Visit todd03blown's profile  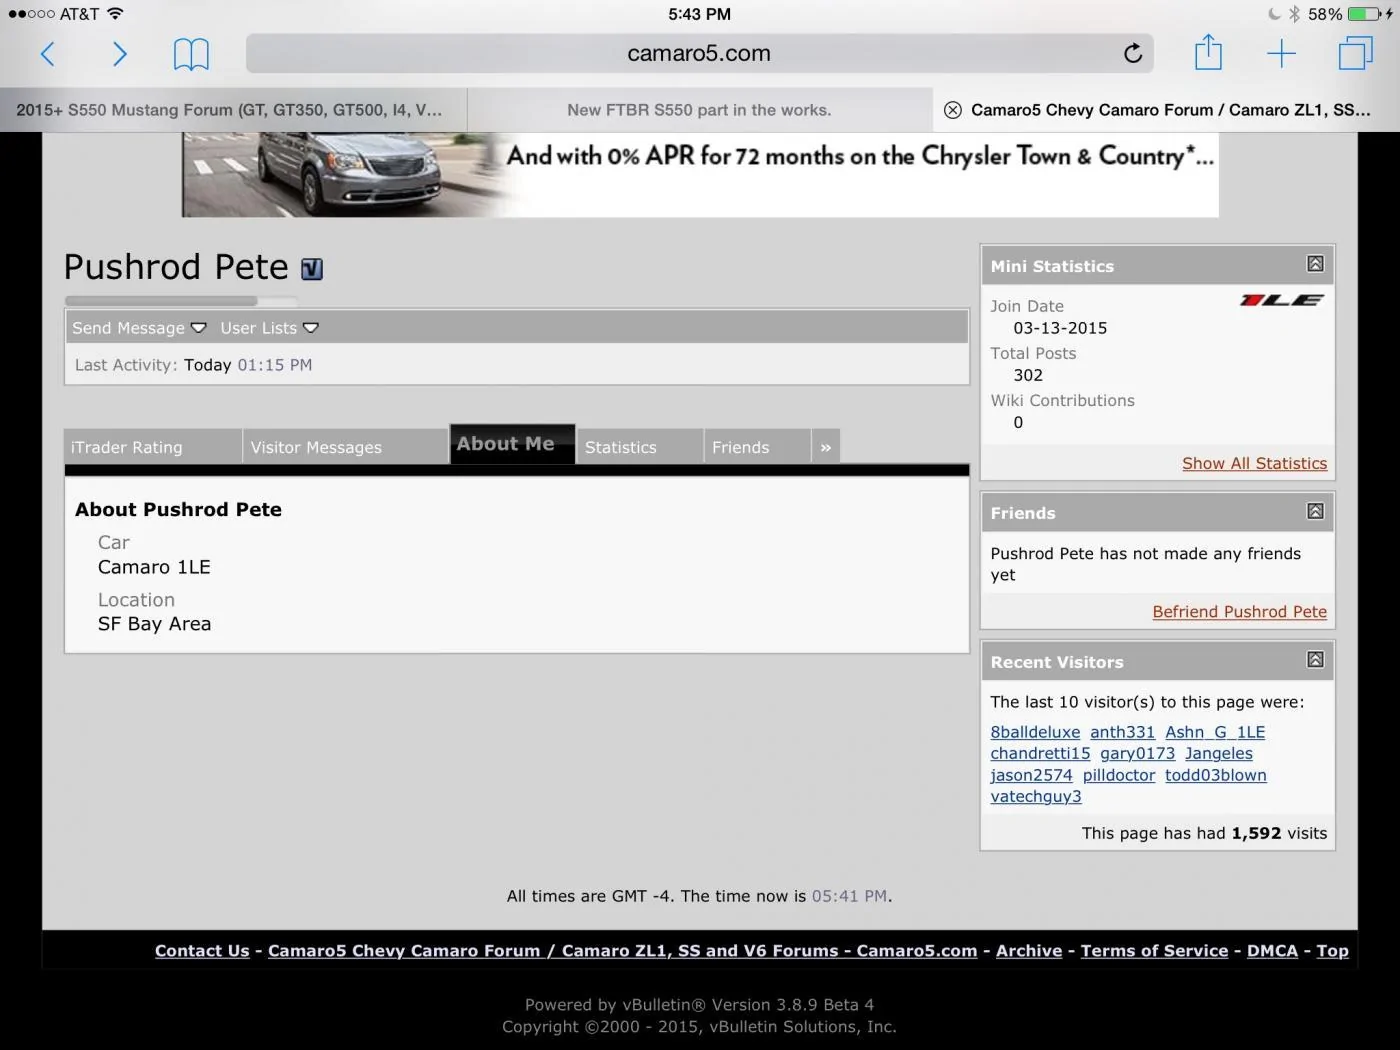tap(1216, 775)
